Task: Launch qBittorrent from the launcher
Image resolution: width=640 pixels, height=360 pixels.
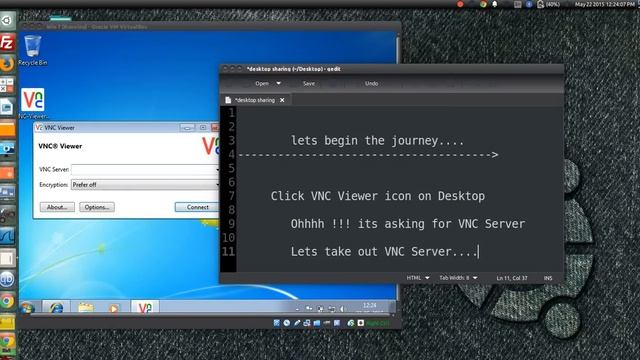Action: (7, 279)
